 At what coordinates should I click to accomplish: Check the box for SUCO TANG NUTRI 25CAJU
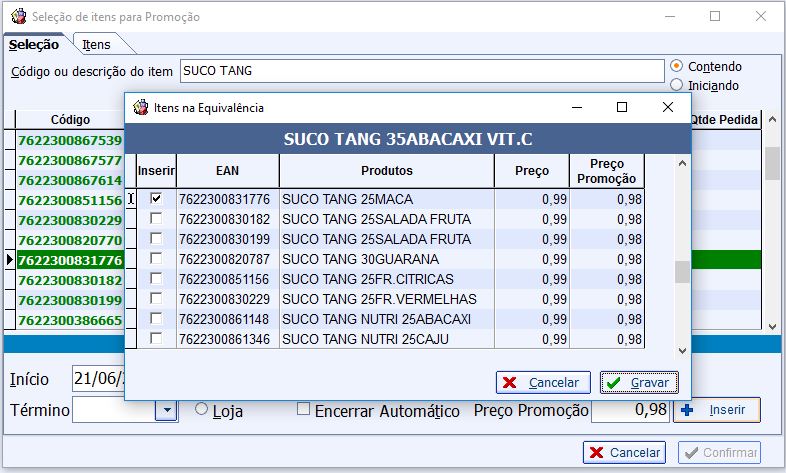pos(156,339)
